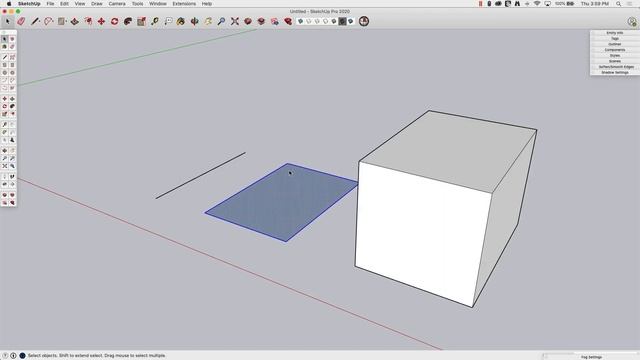Open the Extensions menu
This screenshot has width=640, height=360.
point(184,4)
